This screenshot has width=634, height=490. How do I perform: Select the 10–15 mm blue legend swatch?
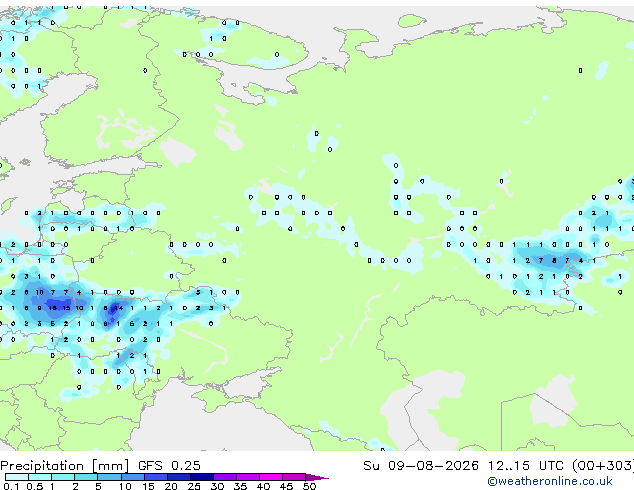(x=132, y=477)
